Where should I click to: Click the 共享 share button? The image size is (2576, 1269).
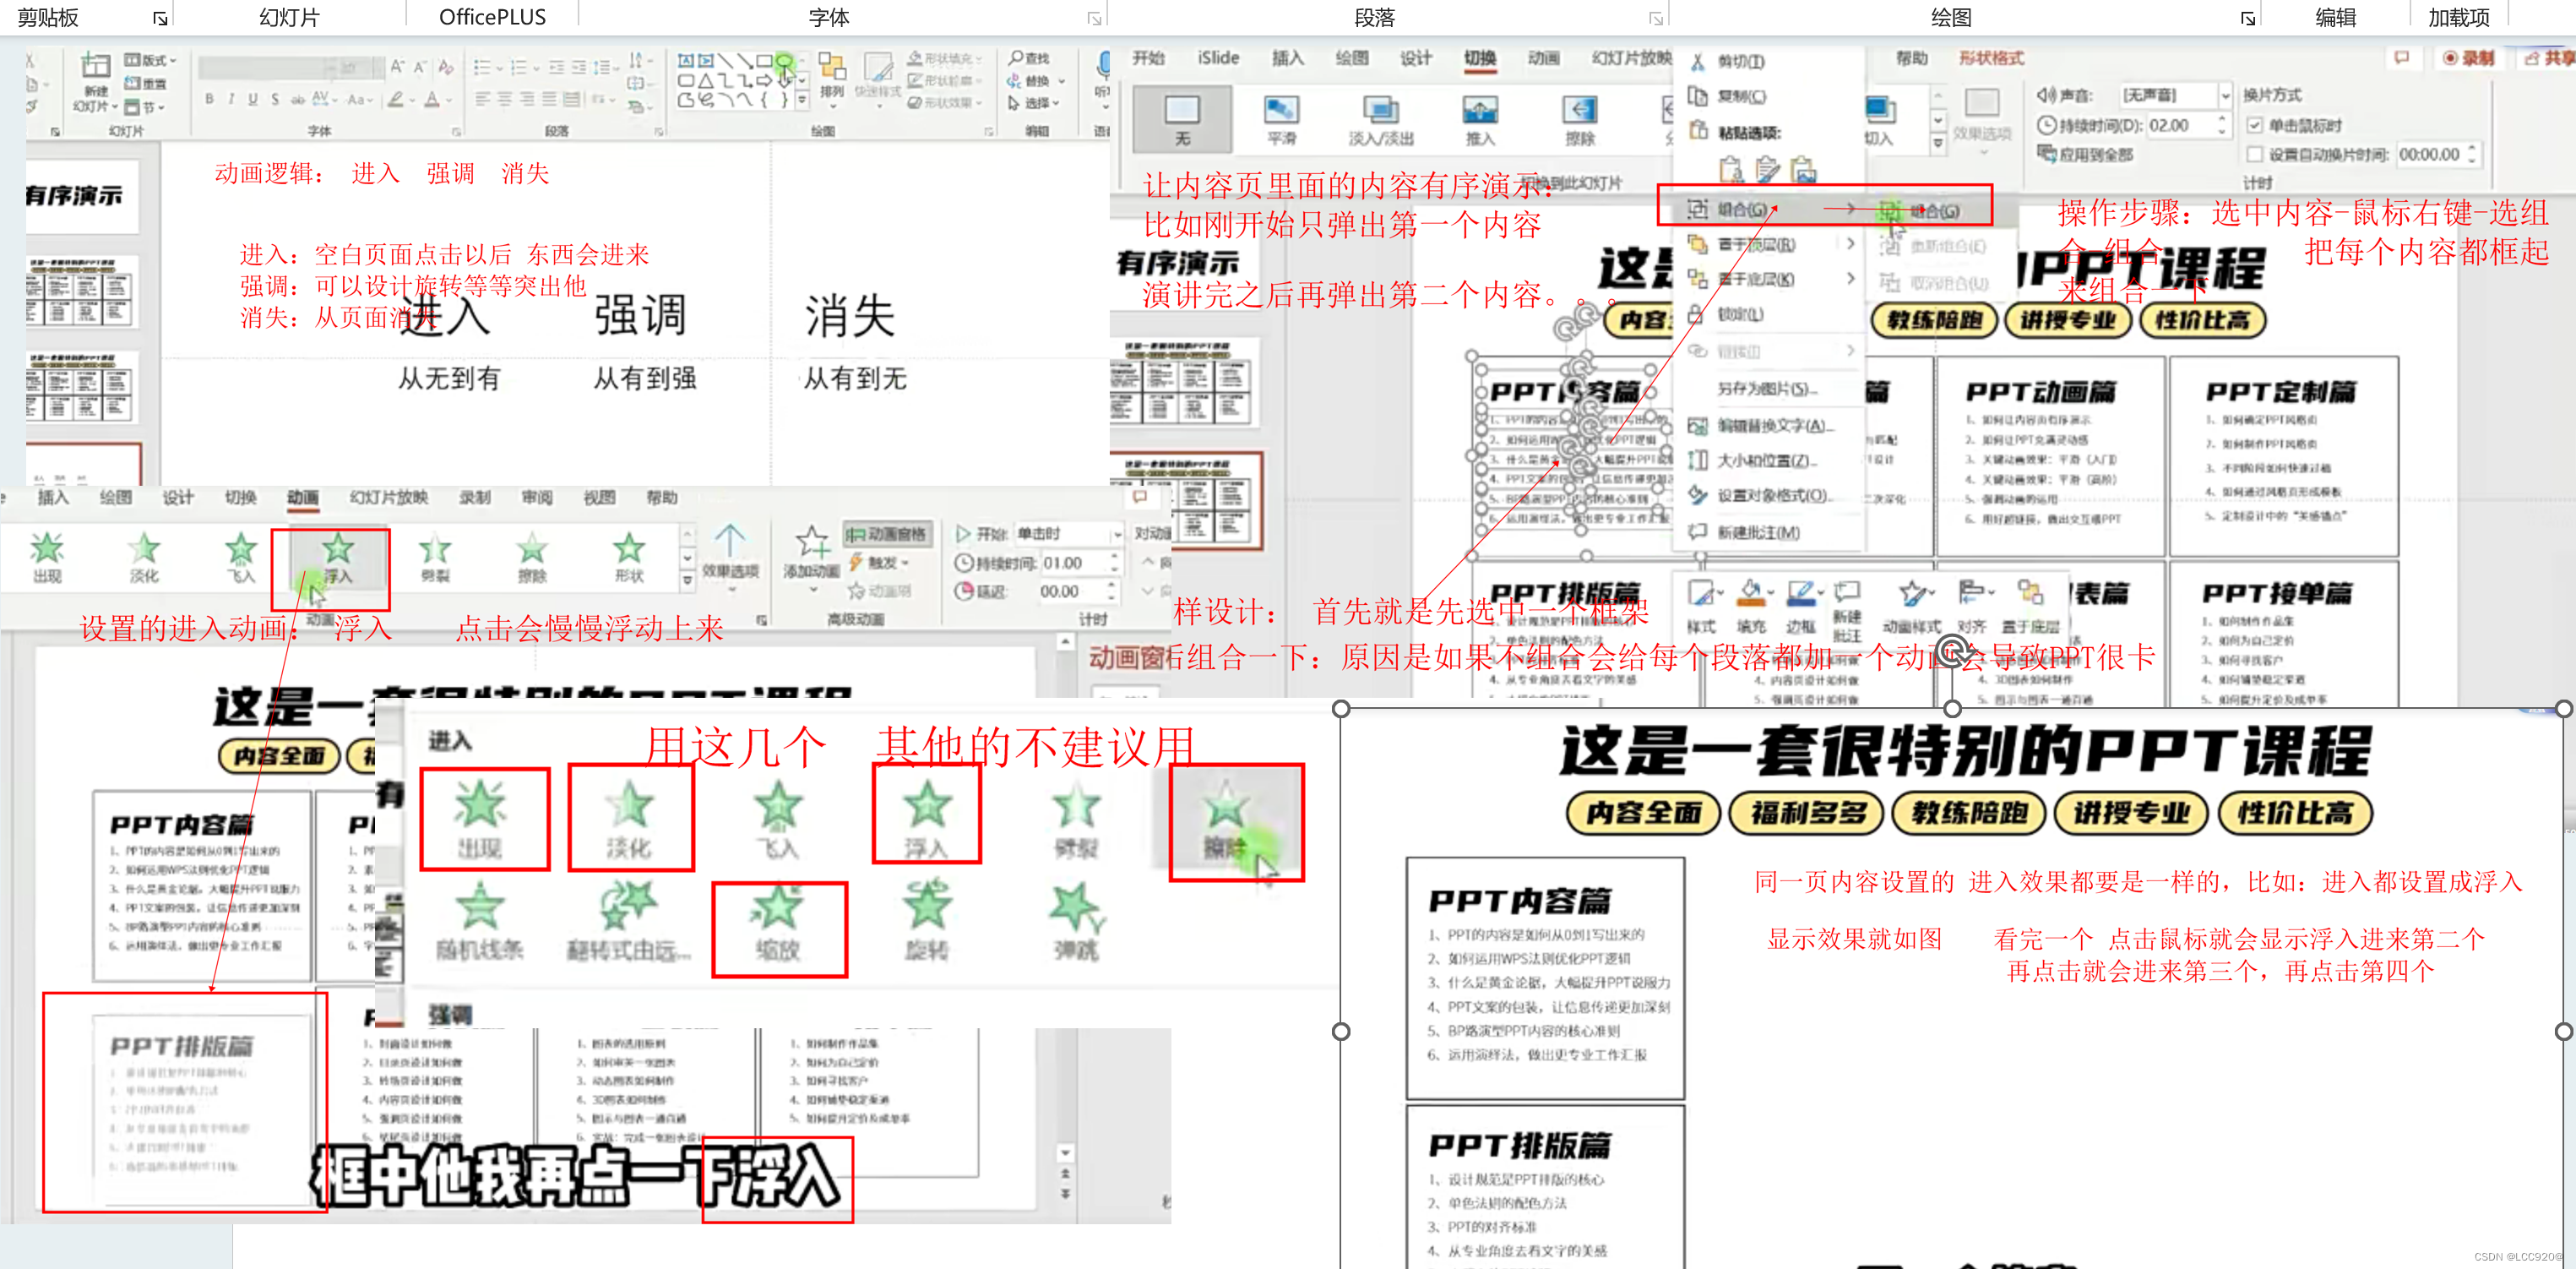coord(2548,58)
